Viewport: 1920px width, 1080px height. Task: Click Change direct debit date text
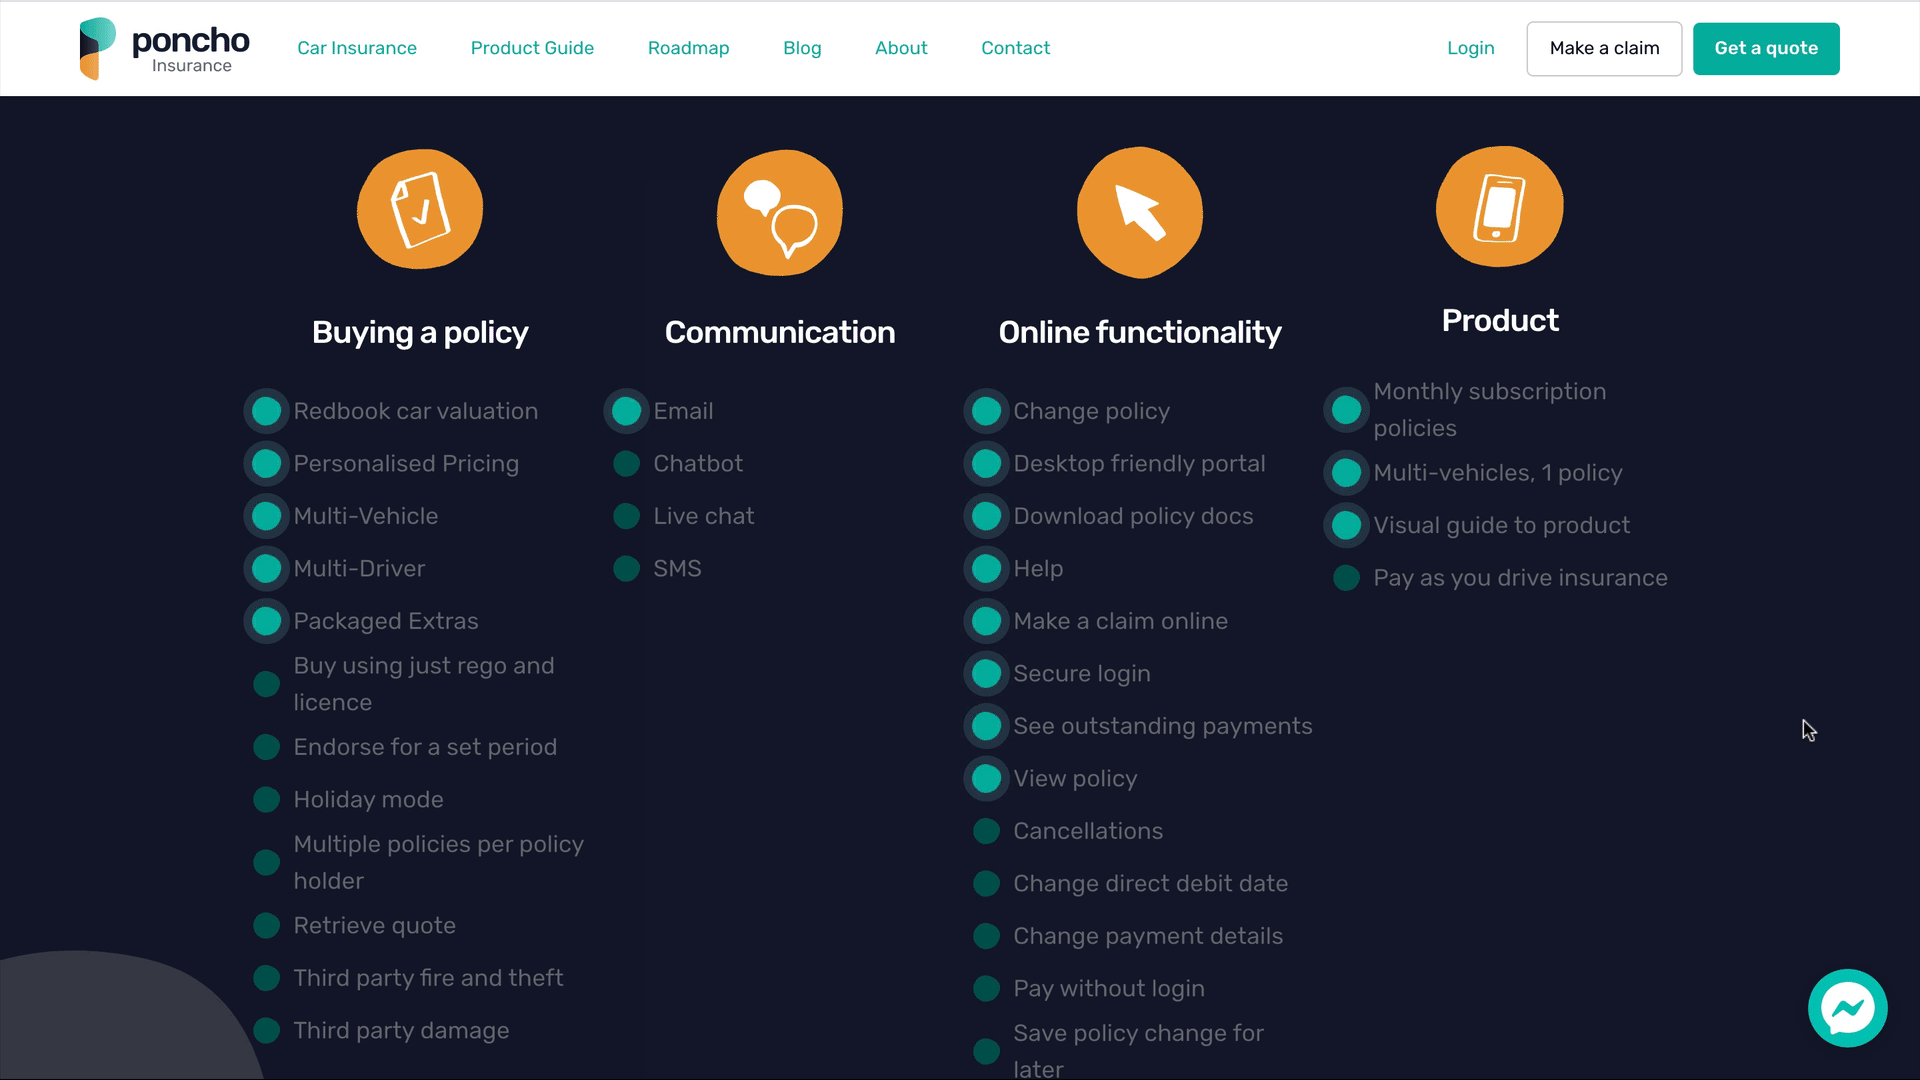[x=1150, y=884]
